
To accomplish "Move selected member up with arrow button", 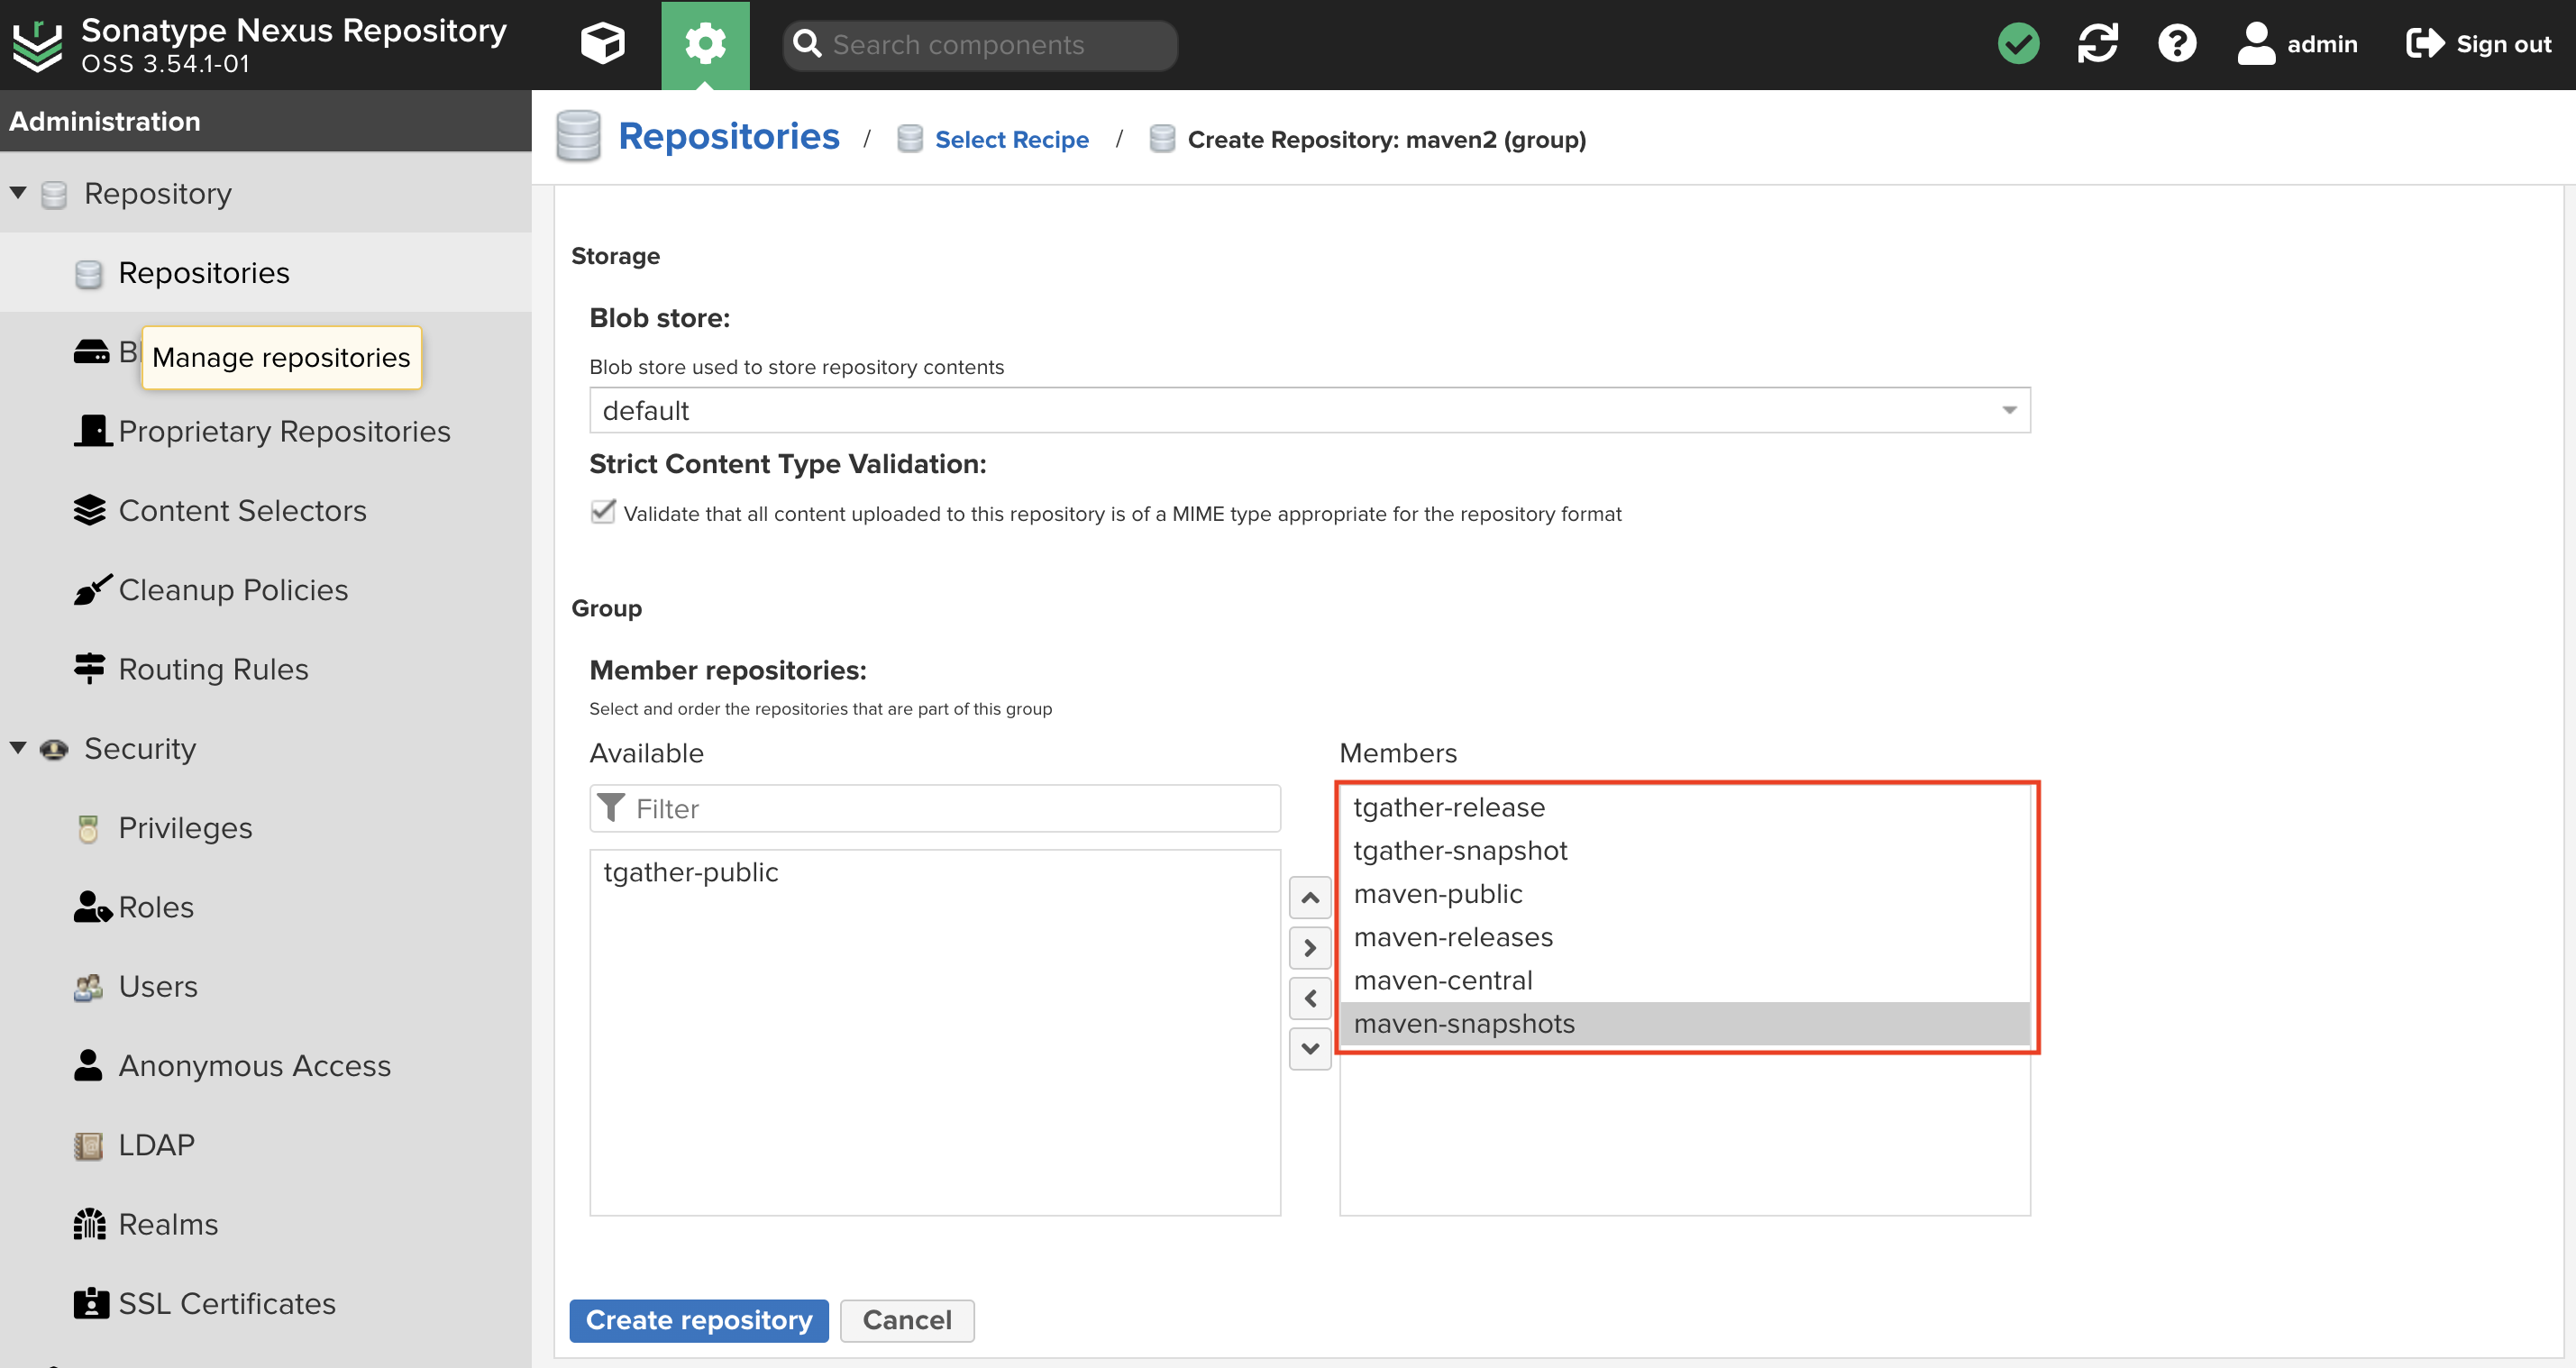I will click(x=1309, y=897).
